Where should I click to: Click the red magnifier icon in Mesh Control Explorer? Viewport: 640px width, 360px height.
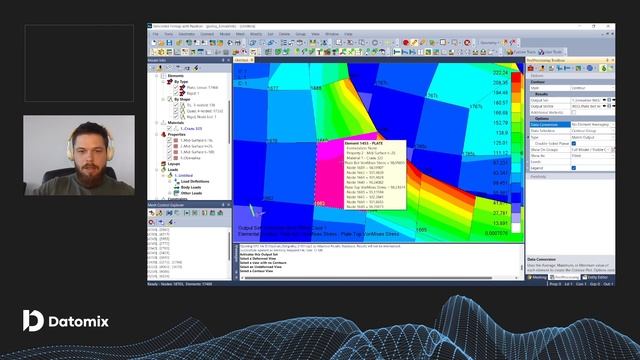pyautogui.click(x=151, y=222)
